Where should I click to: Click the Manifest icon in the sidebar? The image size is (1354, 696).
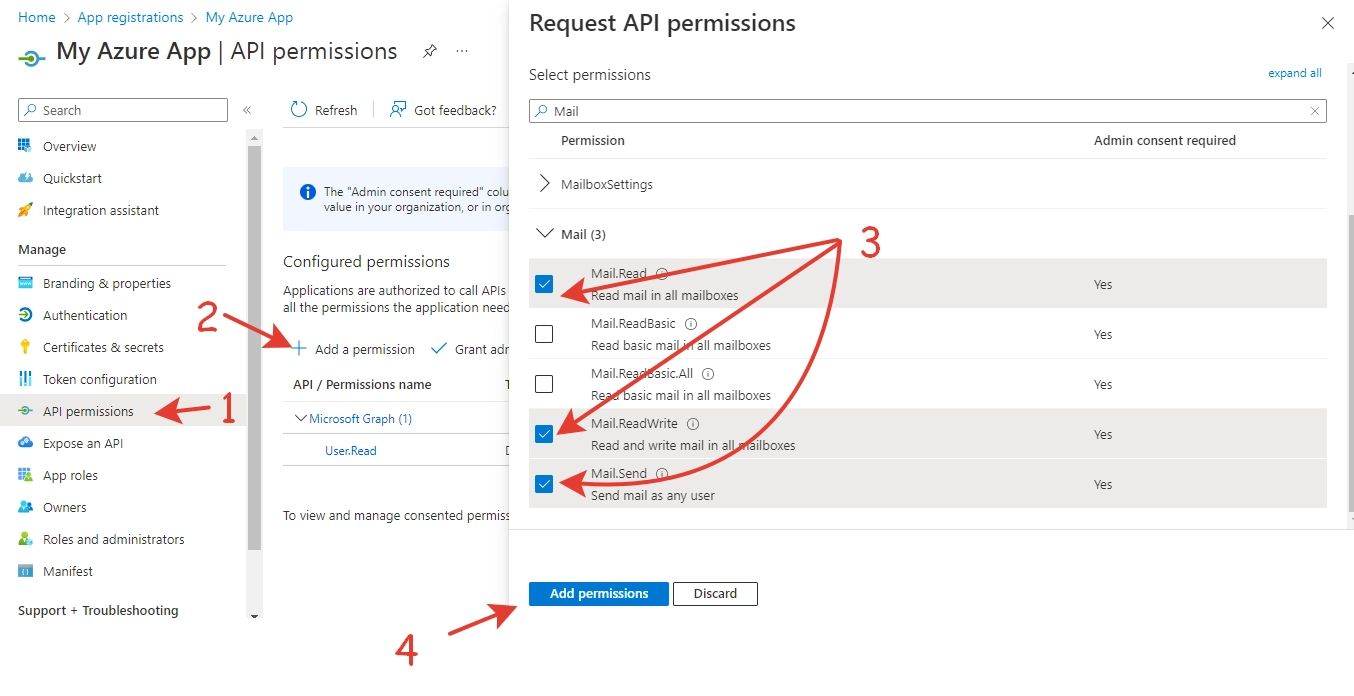point(25,571)
